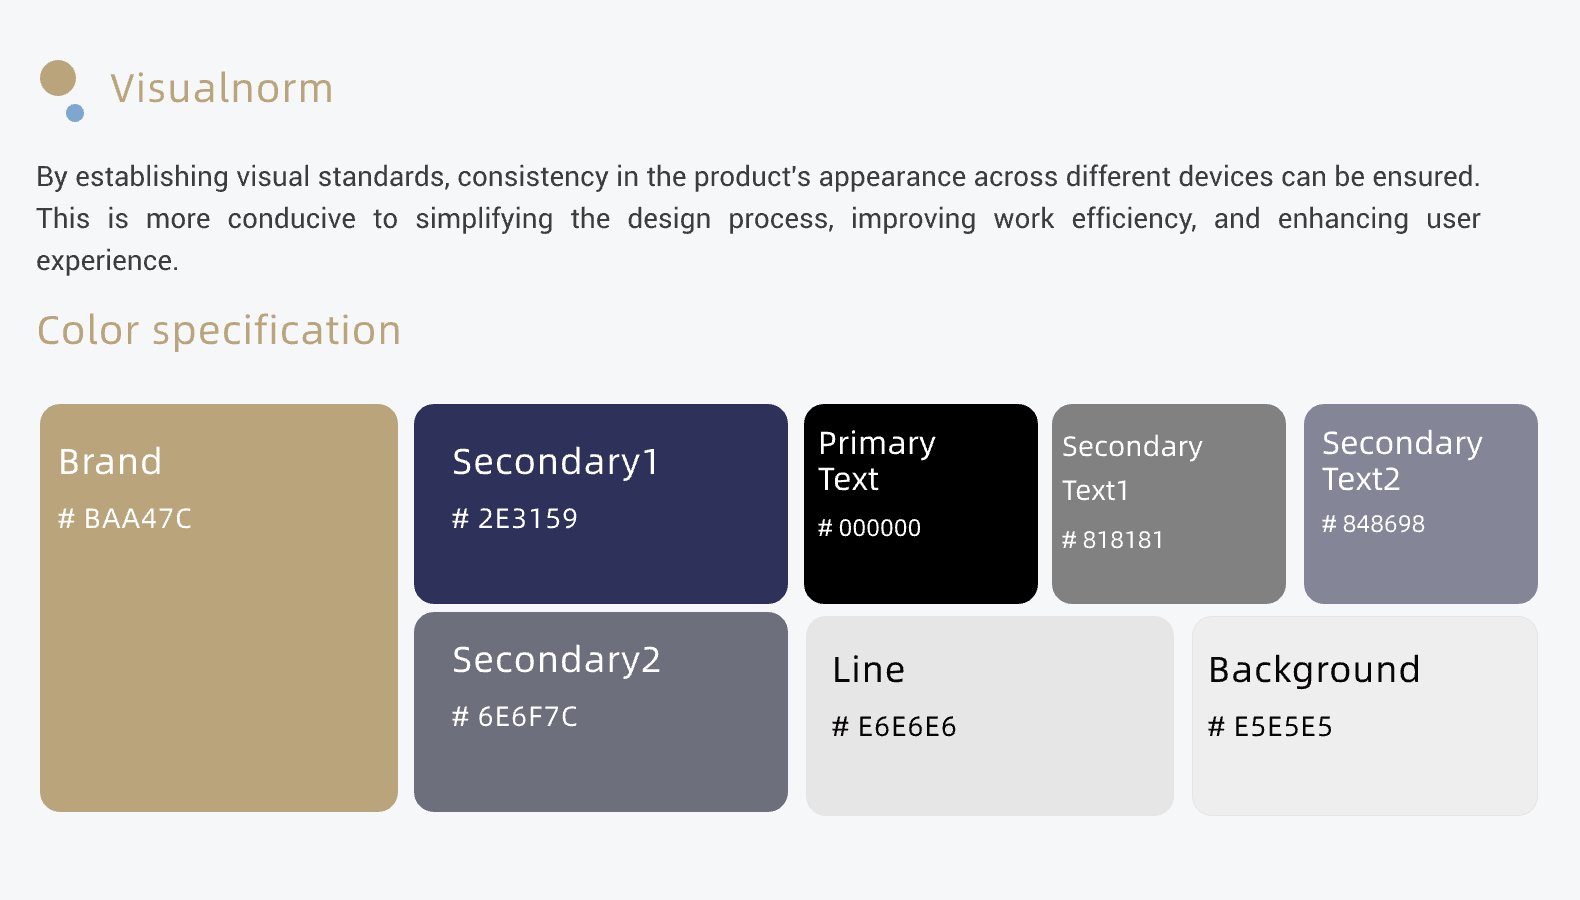The width and height of the screenshot is (1580, 900).
Task: Click the Visualnorm title text
Action: click(x=221, y=88)
